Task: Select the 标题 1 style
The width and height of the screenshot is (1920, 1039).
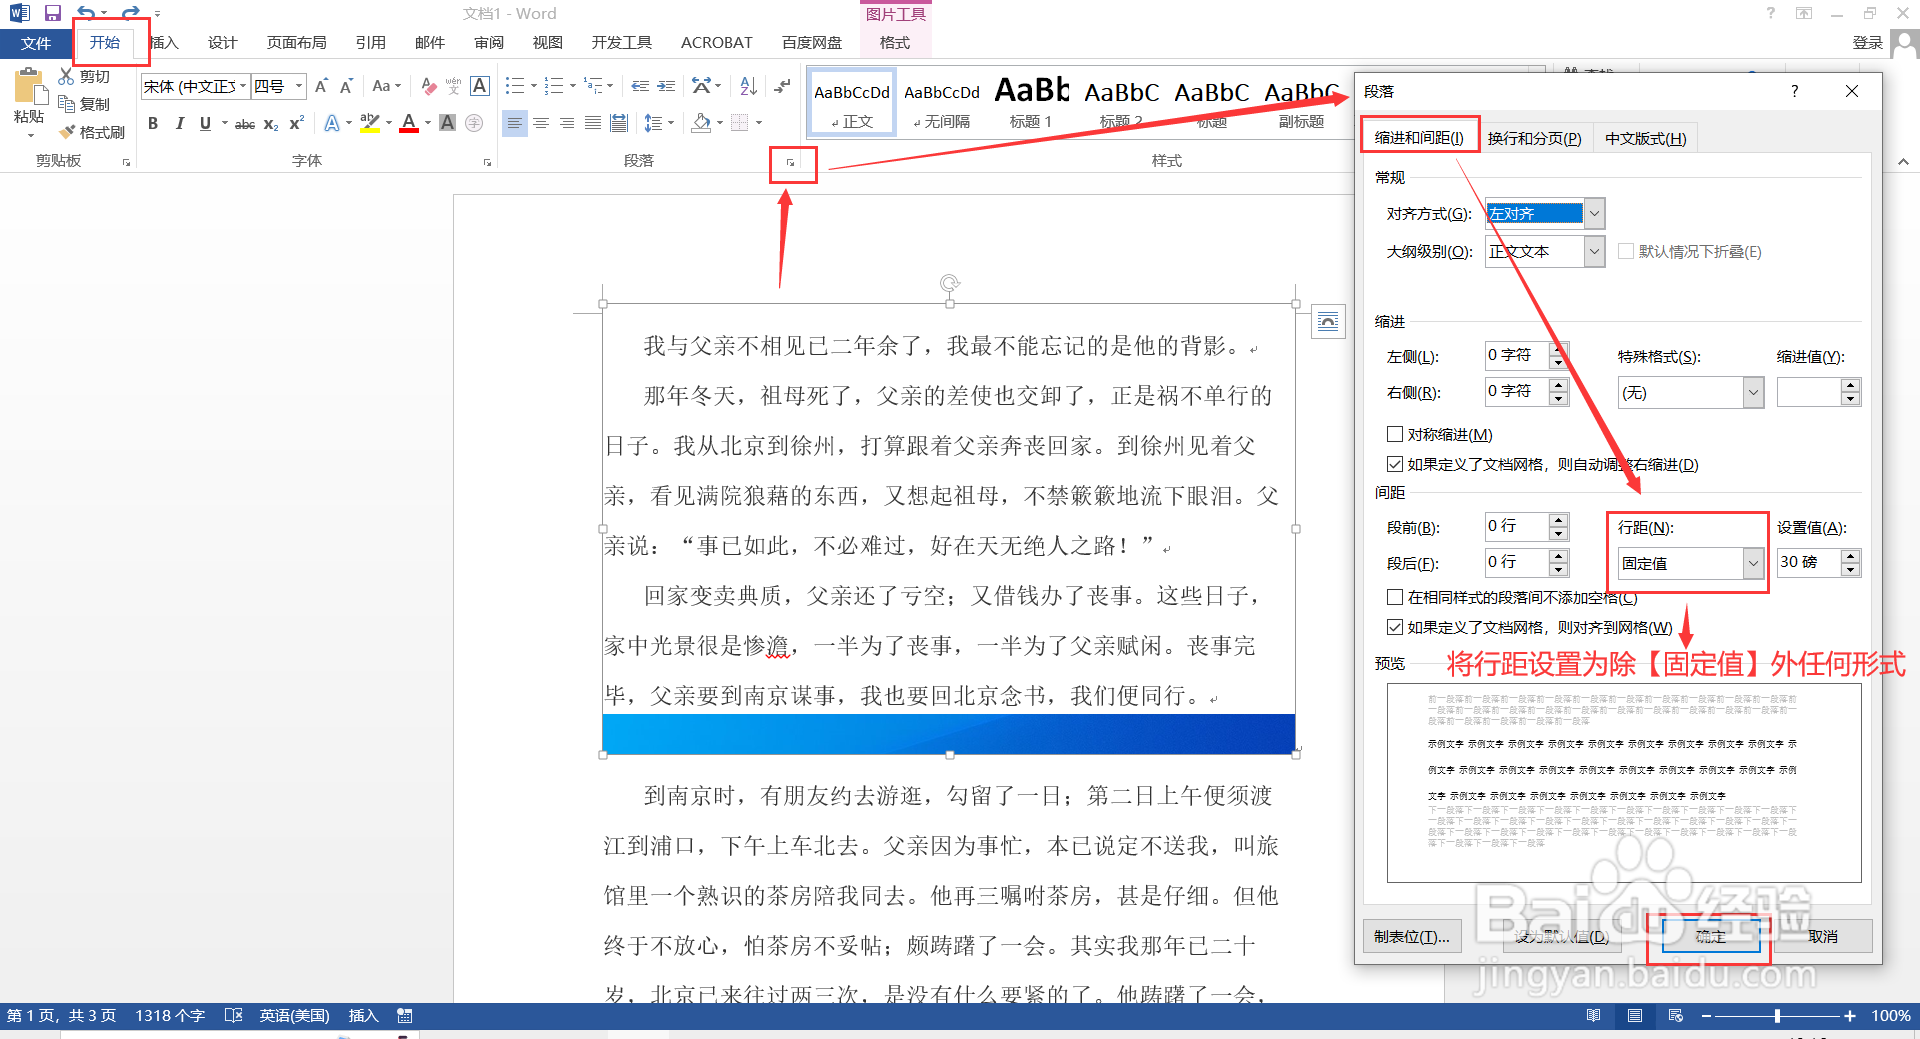Action: [1031, 103]
